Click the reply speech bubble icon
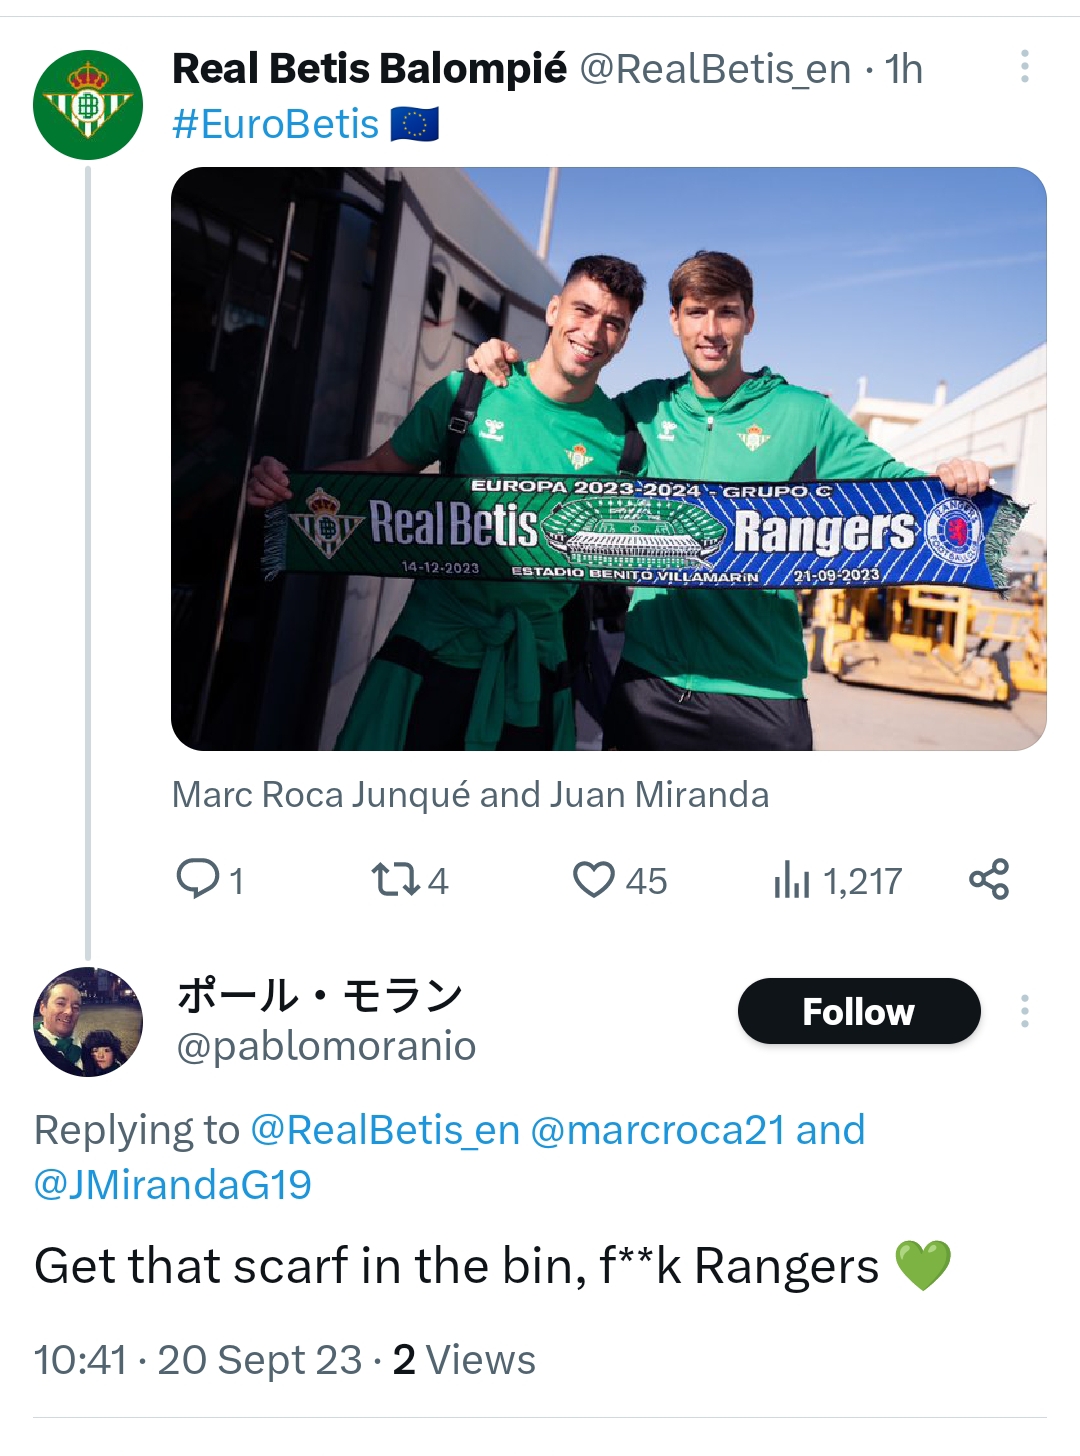 click(198, 880)
